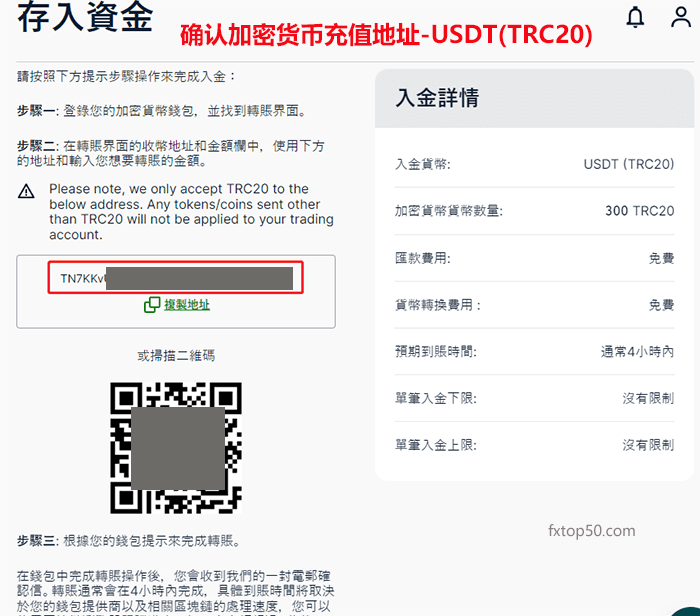Select the 300 TRC20 amount value
This screenshot has width=700, height=616.
coord(639,211)
